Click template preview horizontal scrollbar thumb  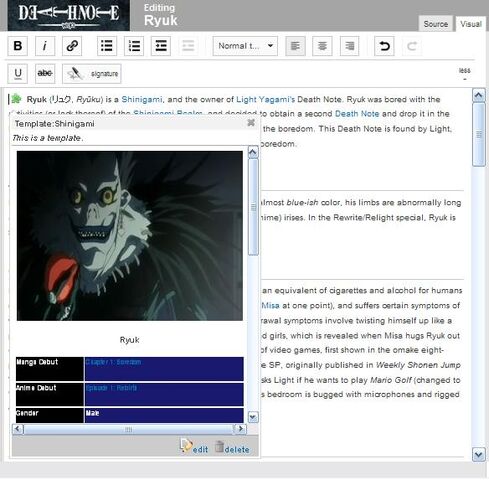pos(129,429)
